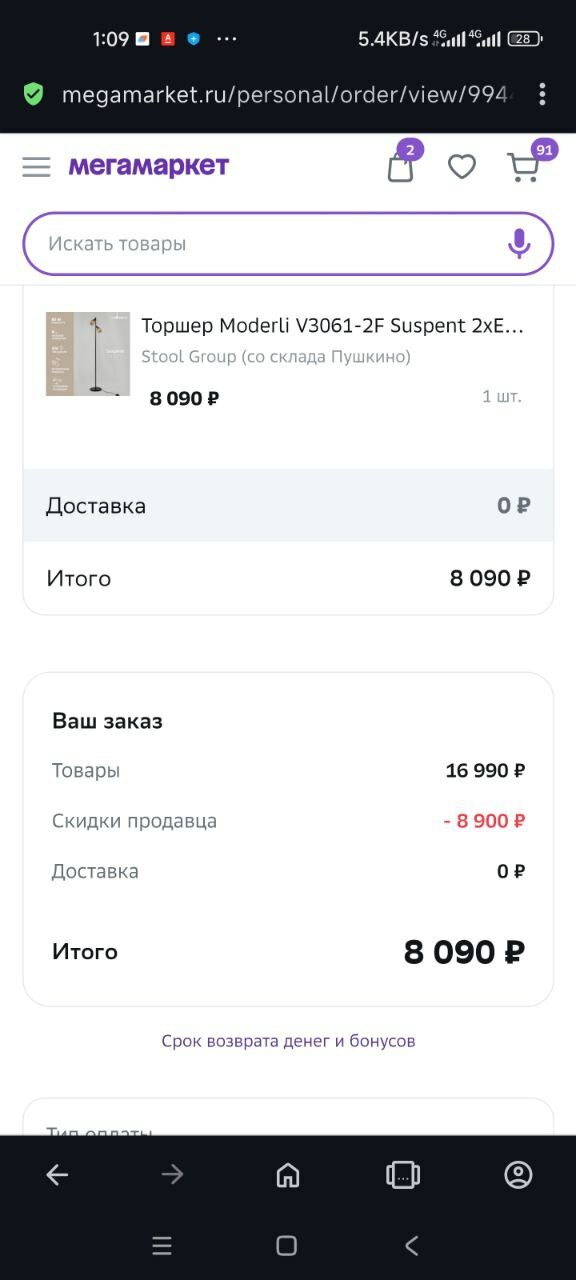
Task: Navigate forward with the browser forward arrow
Action: click(172, 1175)
